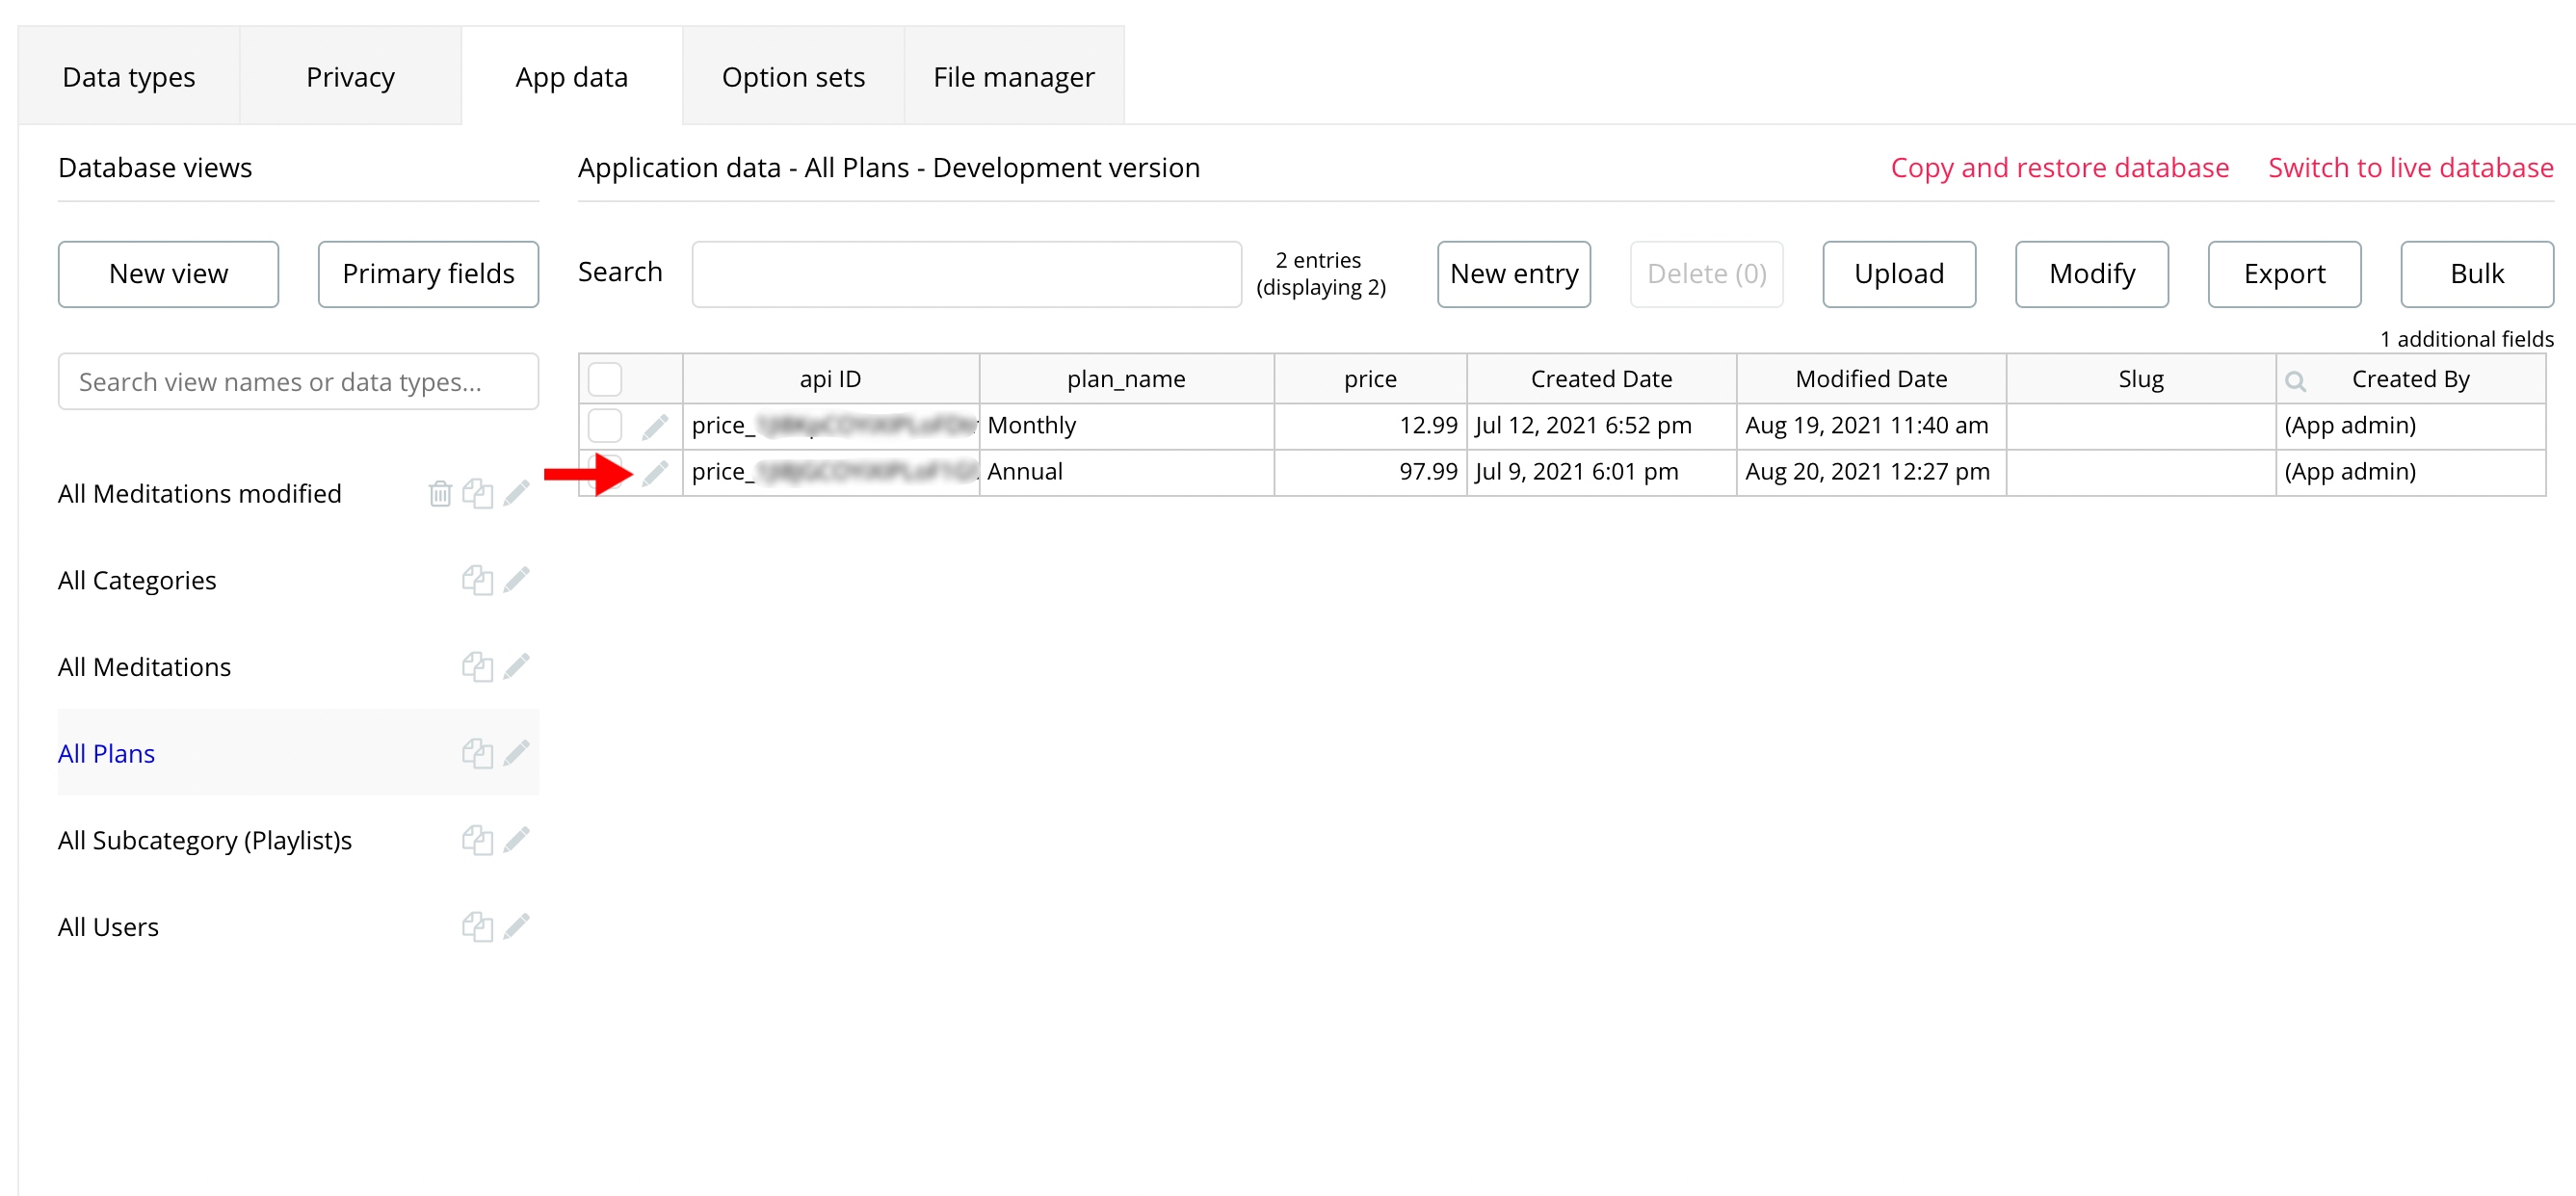Edit the All Categories view with pencil
The height and width of the screenshot is (1196, 2576).
(516, 580)
